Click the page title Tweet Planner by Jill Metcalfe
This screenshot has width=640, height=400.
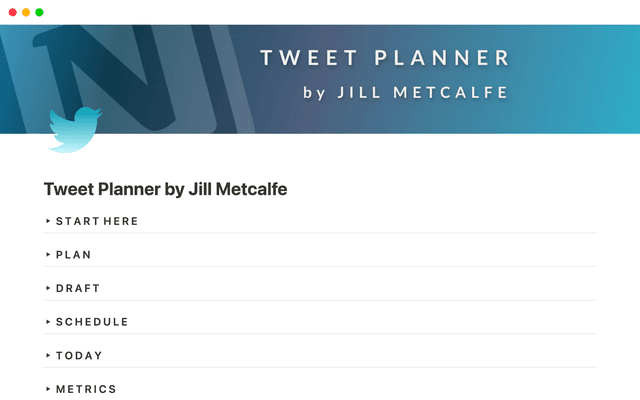click(166, 189)
